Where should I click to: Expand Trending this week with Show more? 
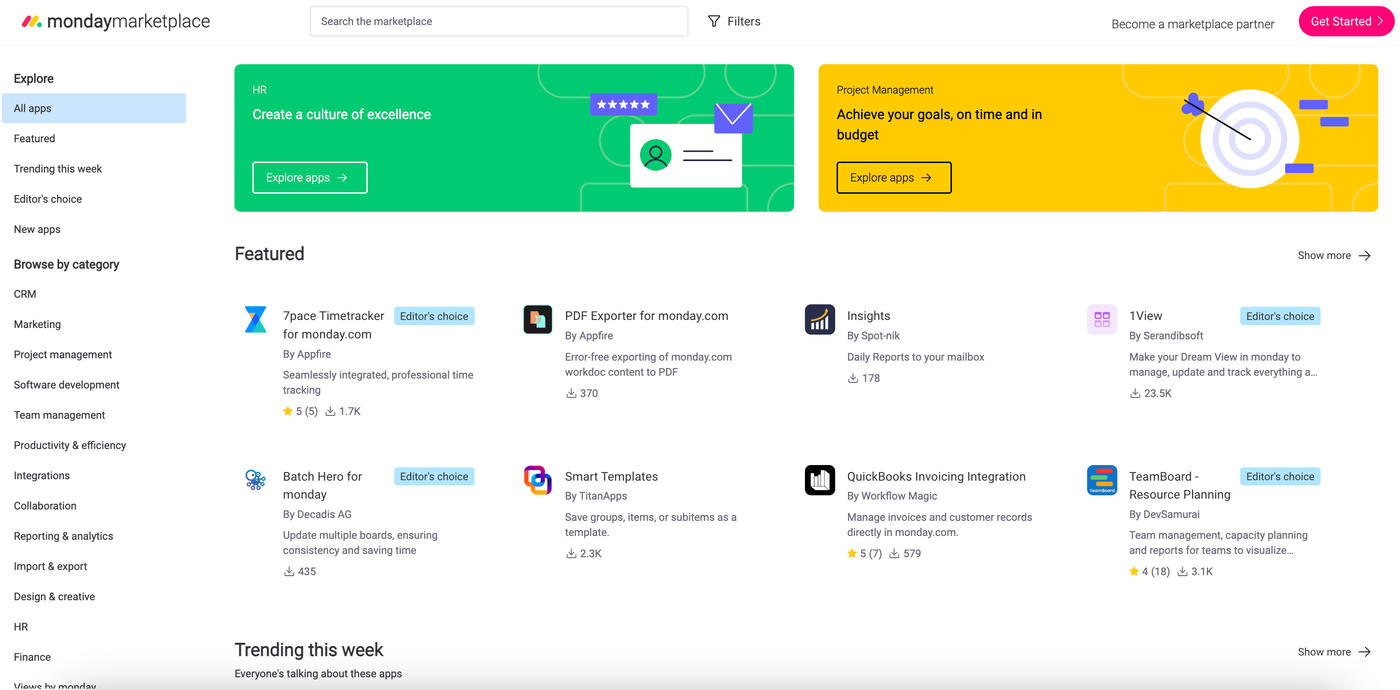1334,652
